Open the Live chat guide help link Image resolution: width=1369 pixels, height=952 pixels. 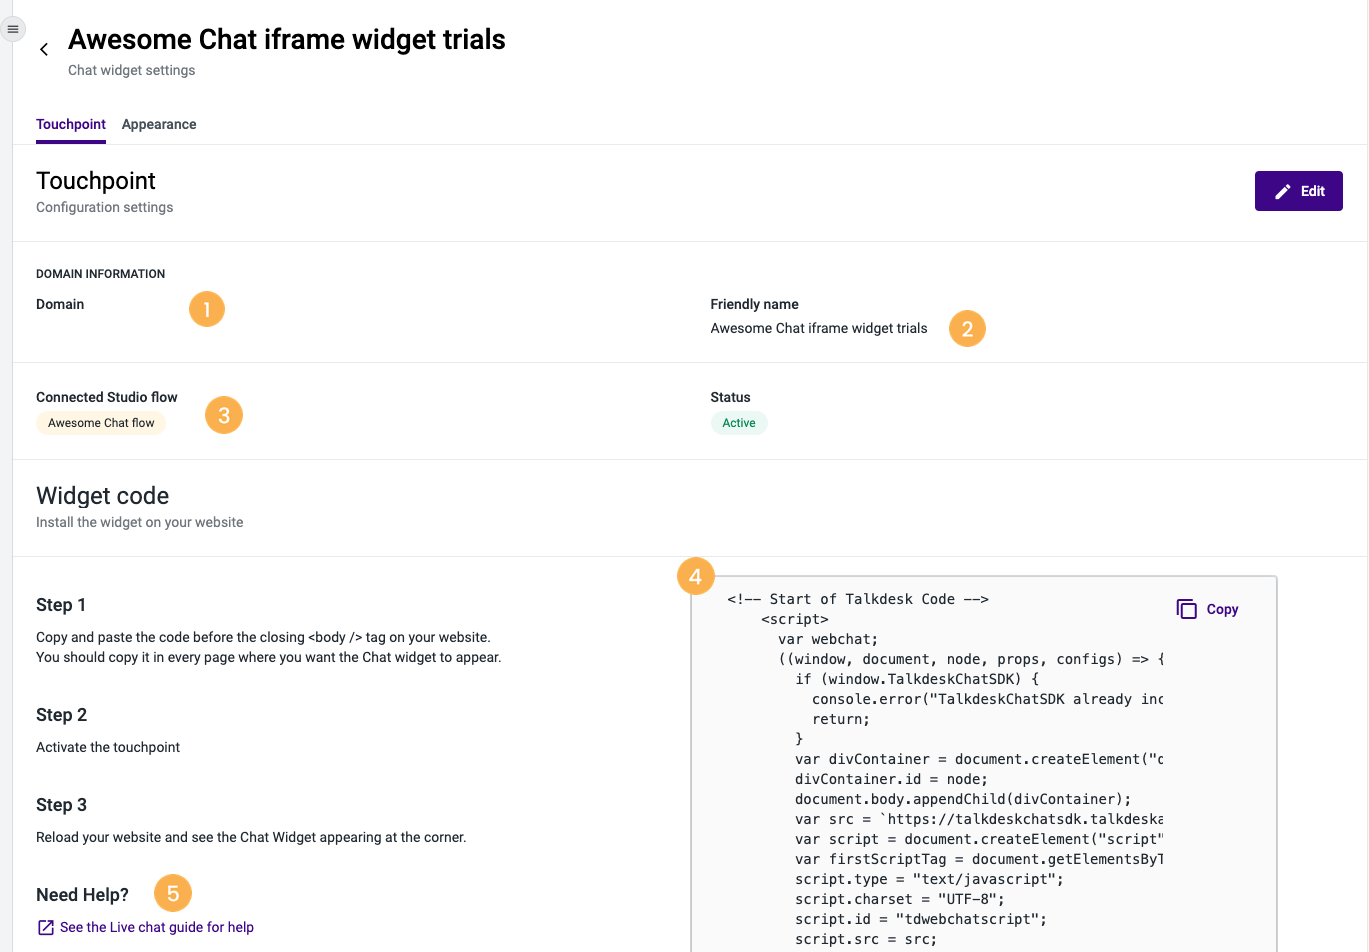tap(155, 927)
